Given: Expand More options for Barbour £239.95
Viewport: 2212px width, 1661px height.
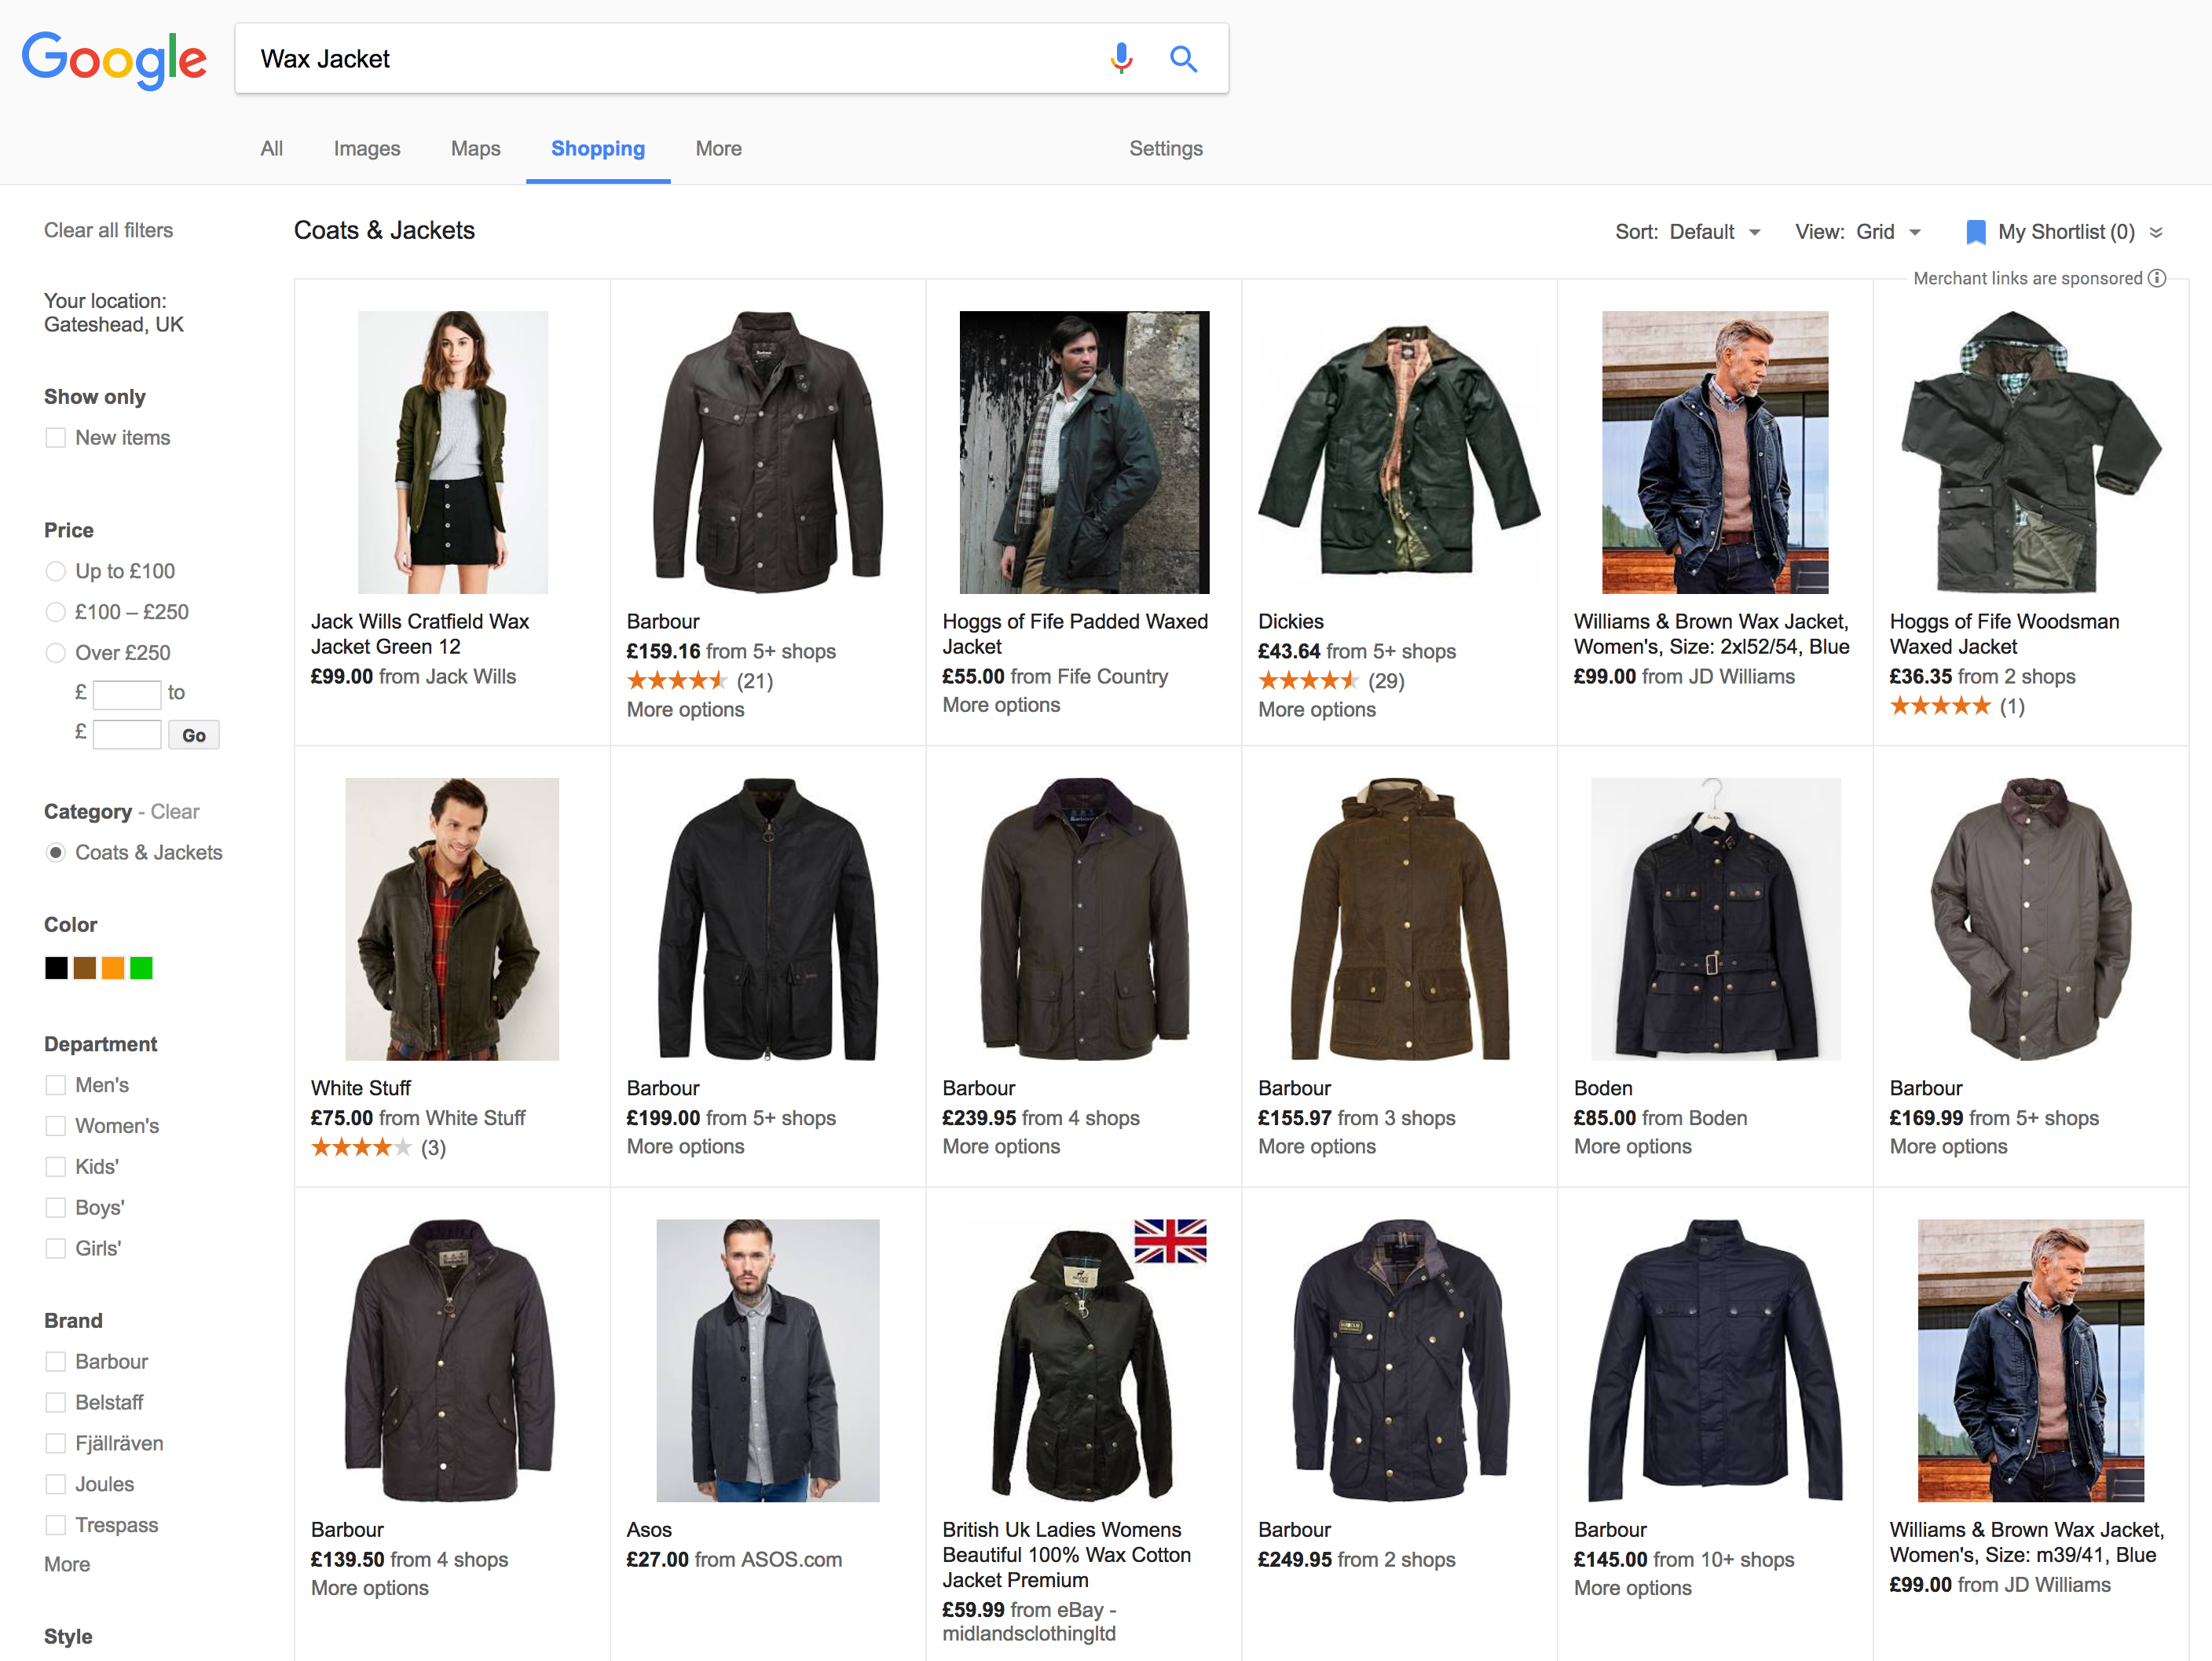Looking at the screenshot, I should (x=1001, y=1147).
